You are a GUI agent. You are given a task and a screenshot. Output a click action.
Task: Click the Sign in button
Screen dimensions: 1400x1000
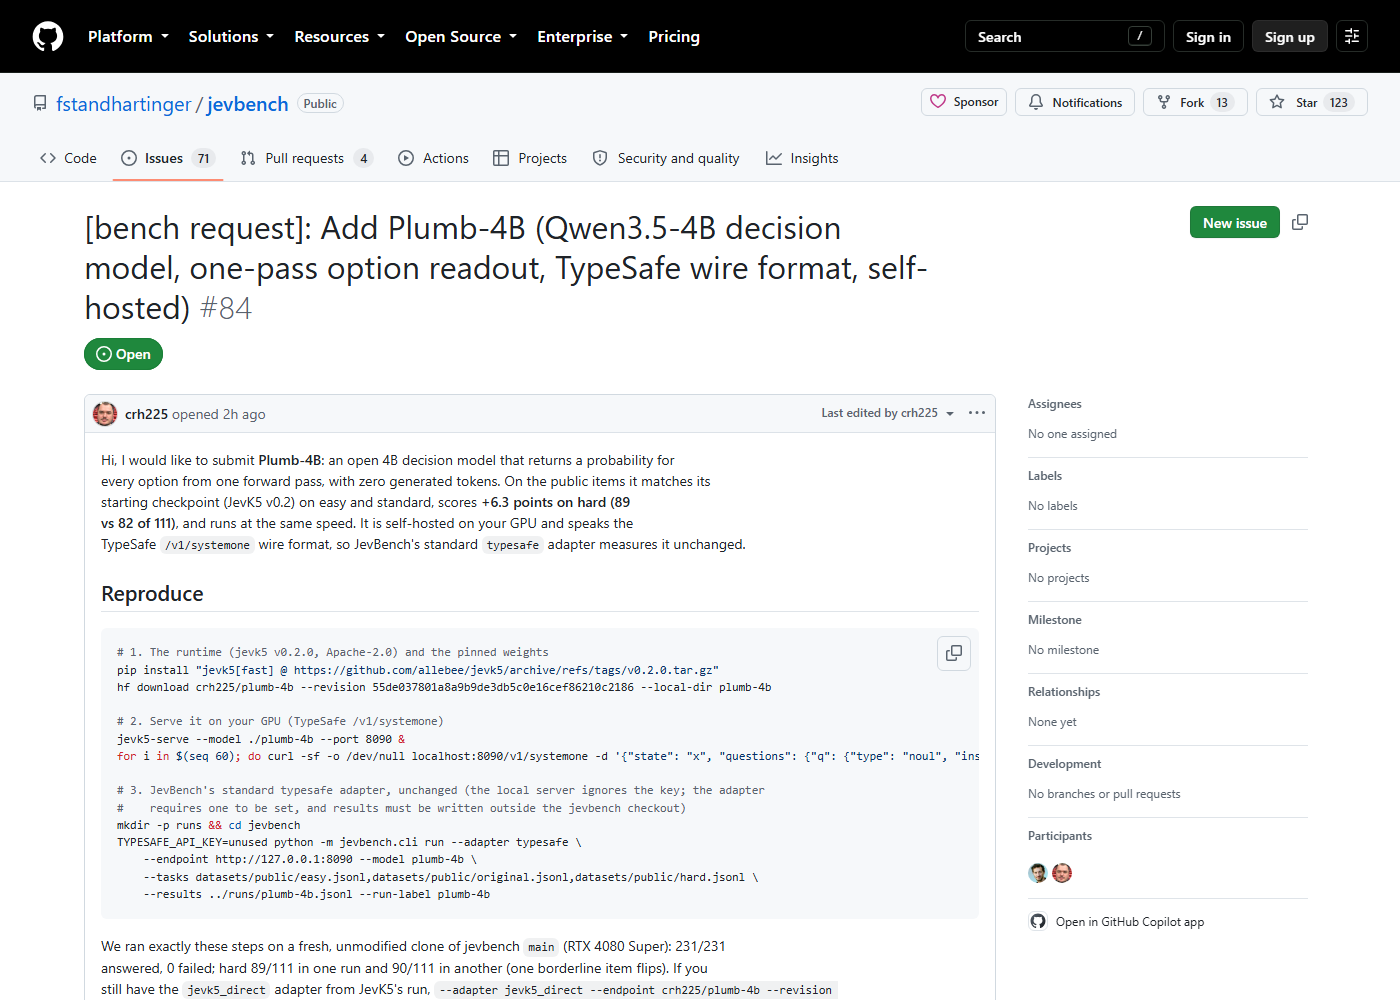click(1208, 37)
